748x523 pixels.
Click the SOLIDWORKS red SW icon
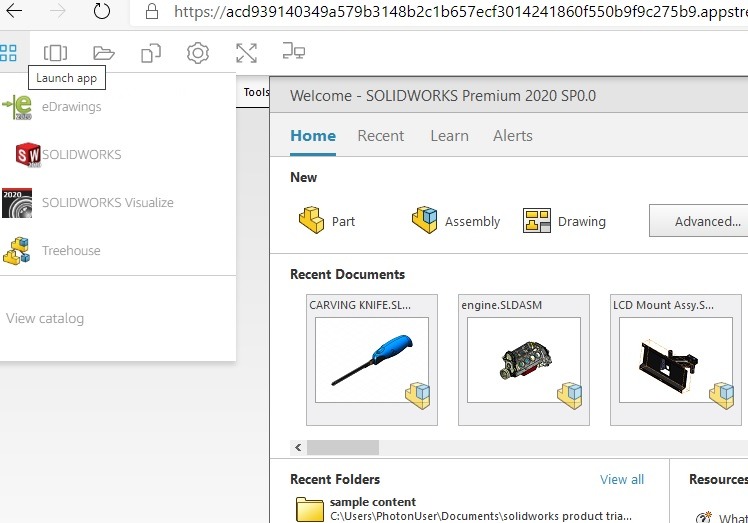pyautogui.click(x=28, y=155)
